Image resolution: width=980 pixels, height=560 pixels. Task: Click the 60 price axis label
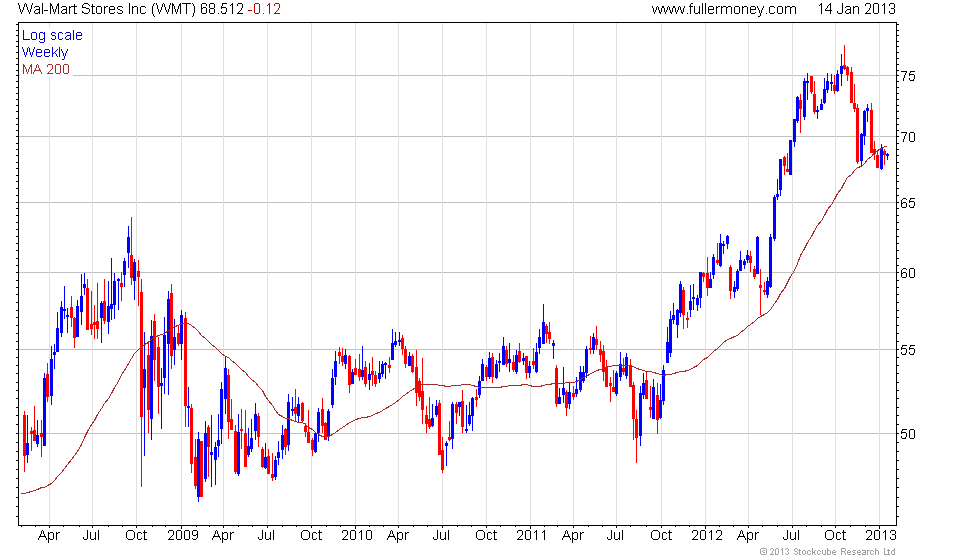(908, 273)
